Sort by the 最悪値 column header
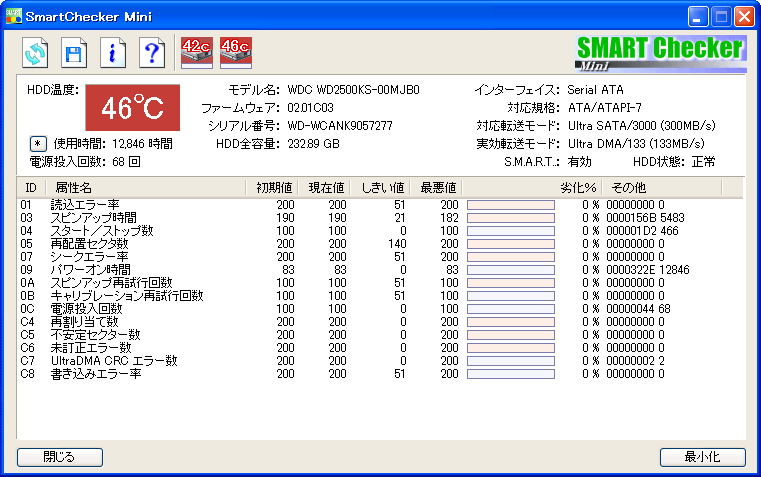 (x=436, y=188)
